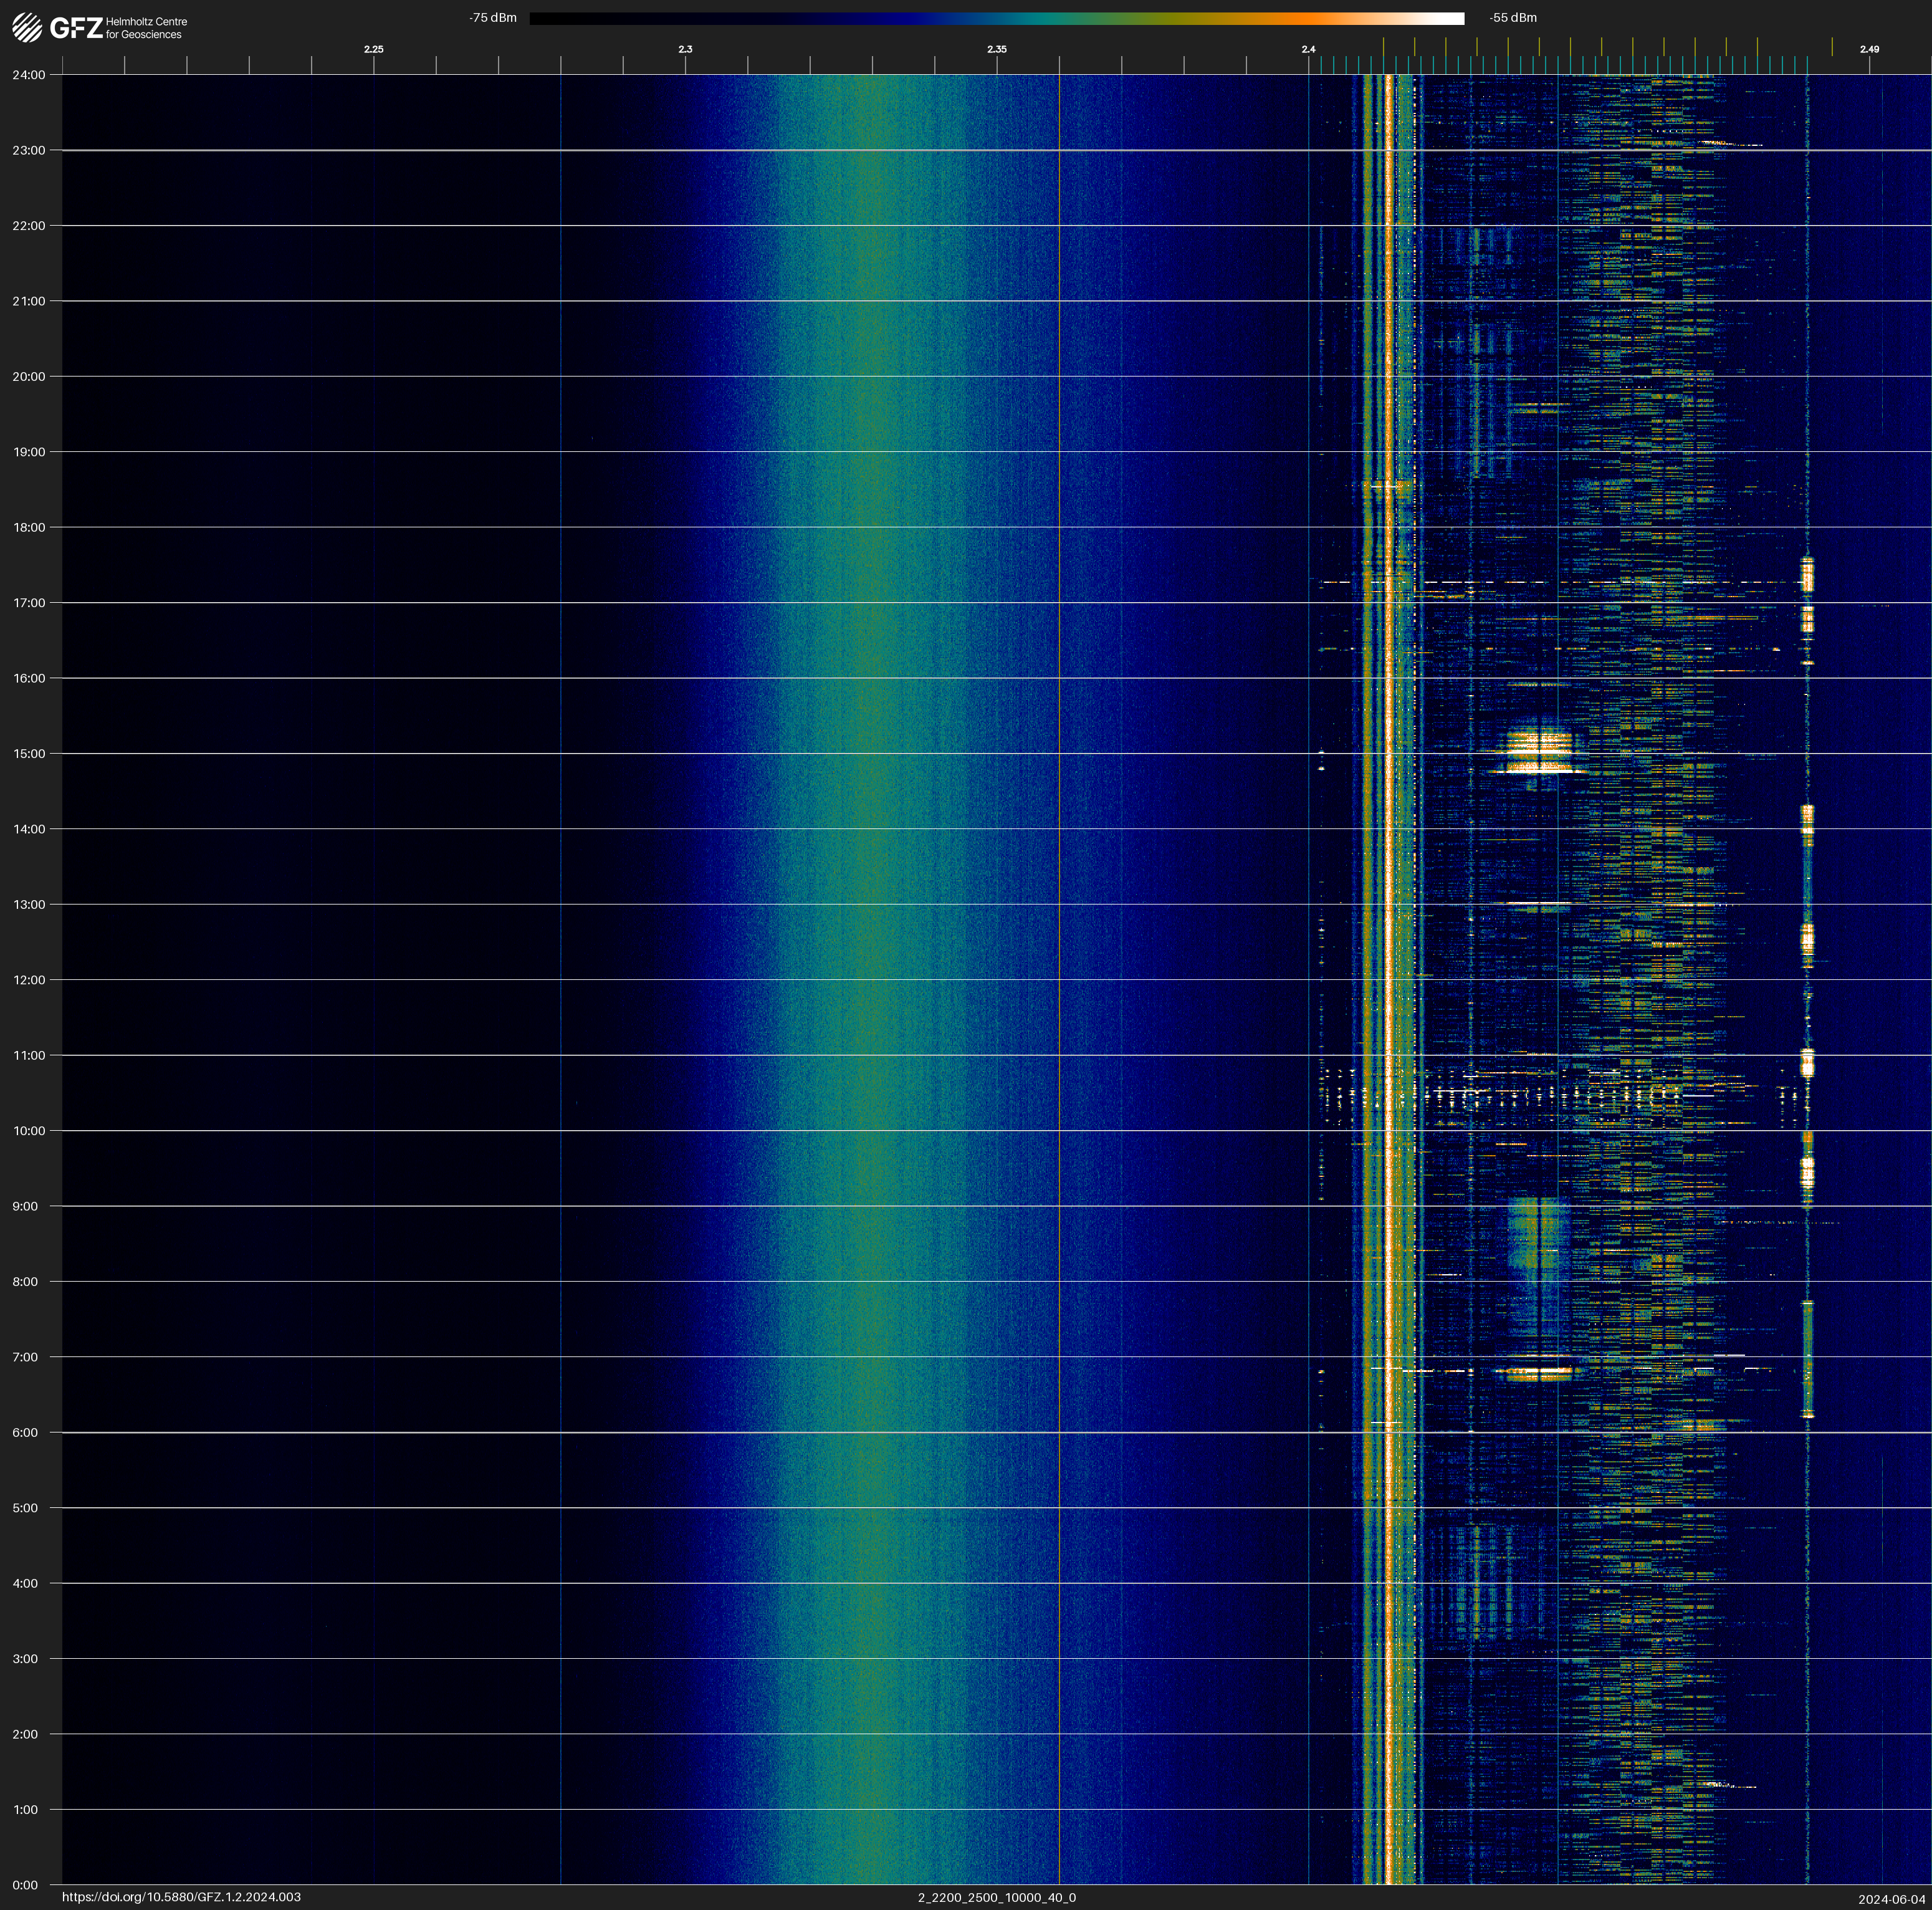Click the bright signal burst near 15:00
Viewport: 1932px width, 1910px height.
tap(1540, 753)
